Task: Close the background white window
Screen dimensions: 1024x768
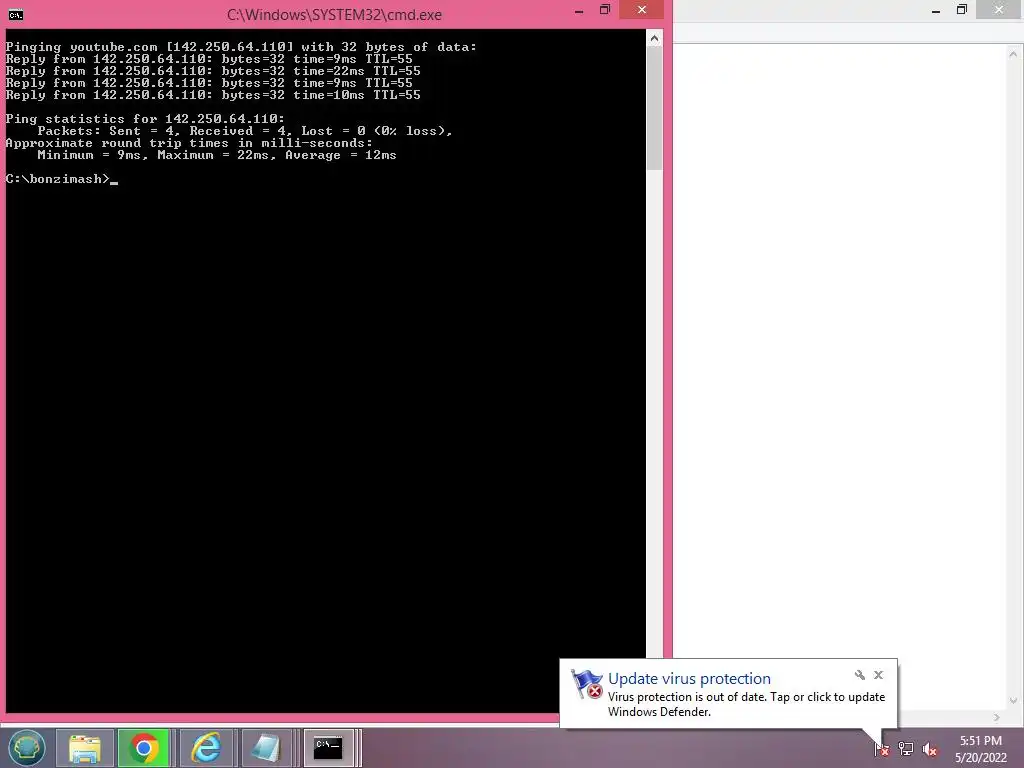Action: click(999, 10)
